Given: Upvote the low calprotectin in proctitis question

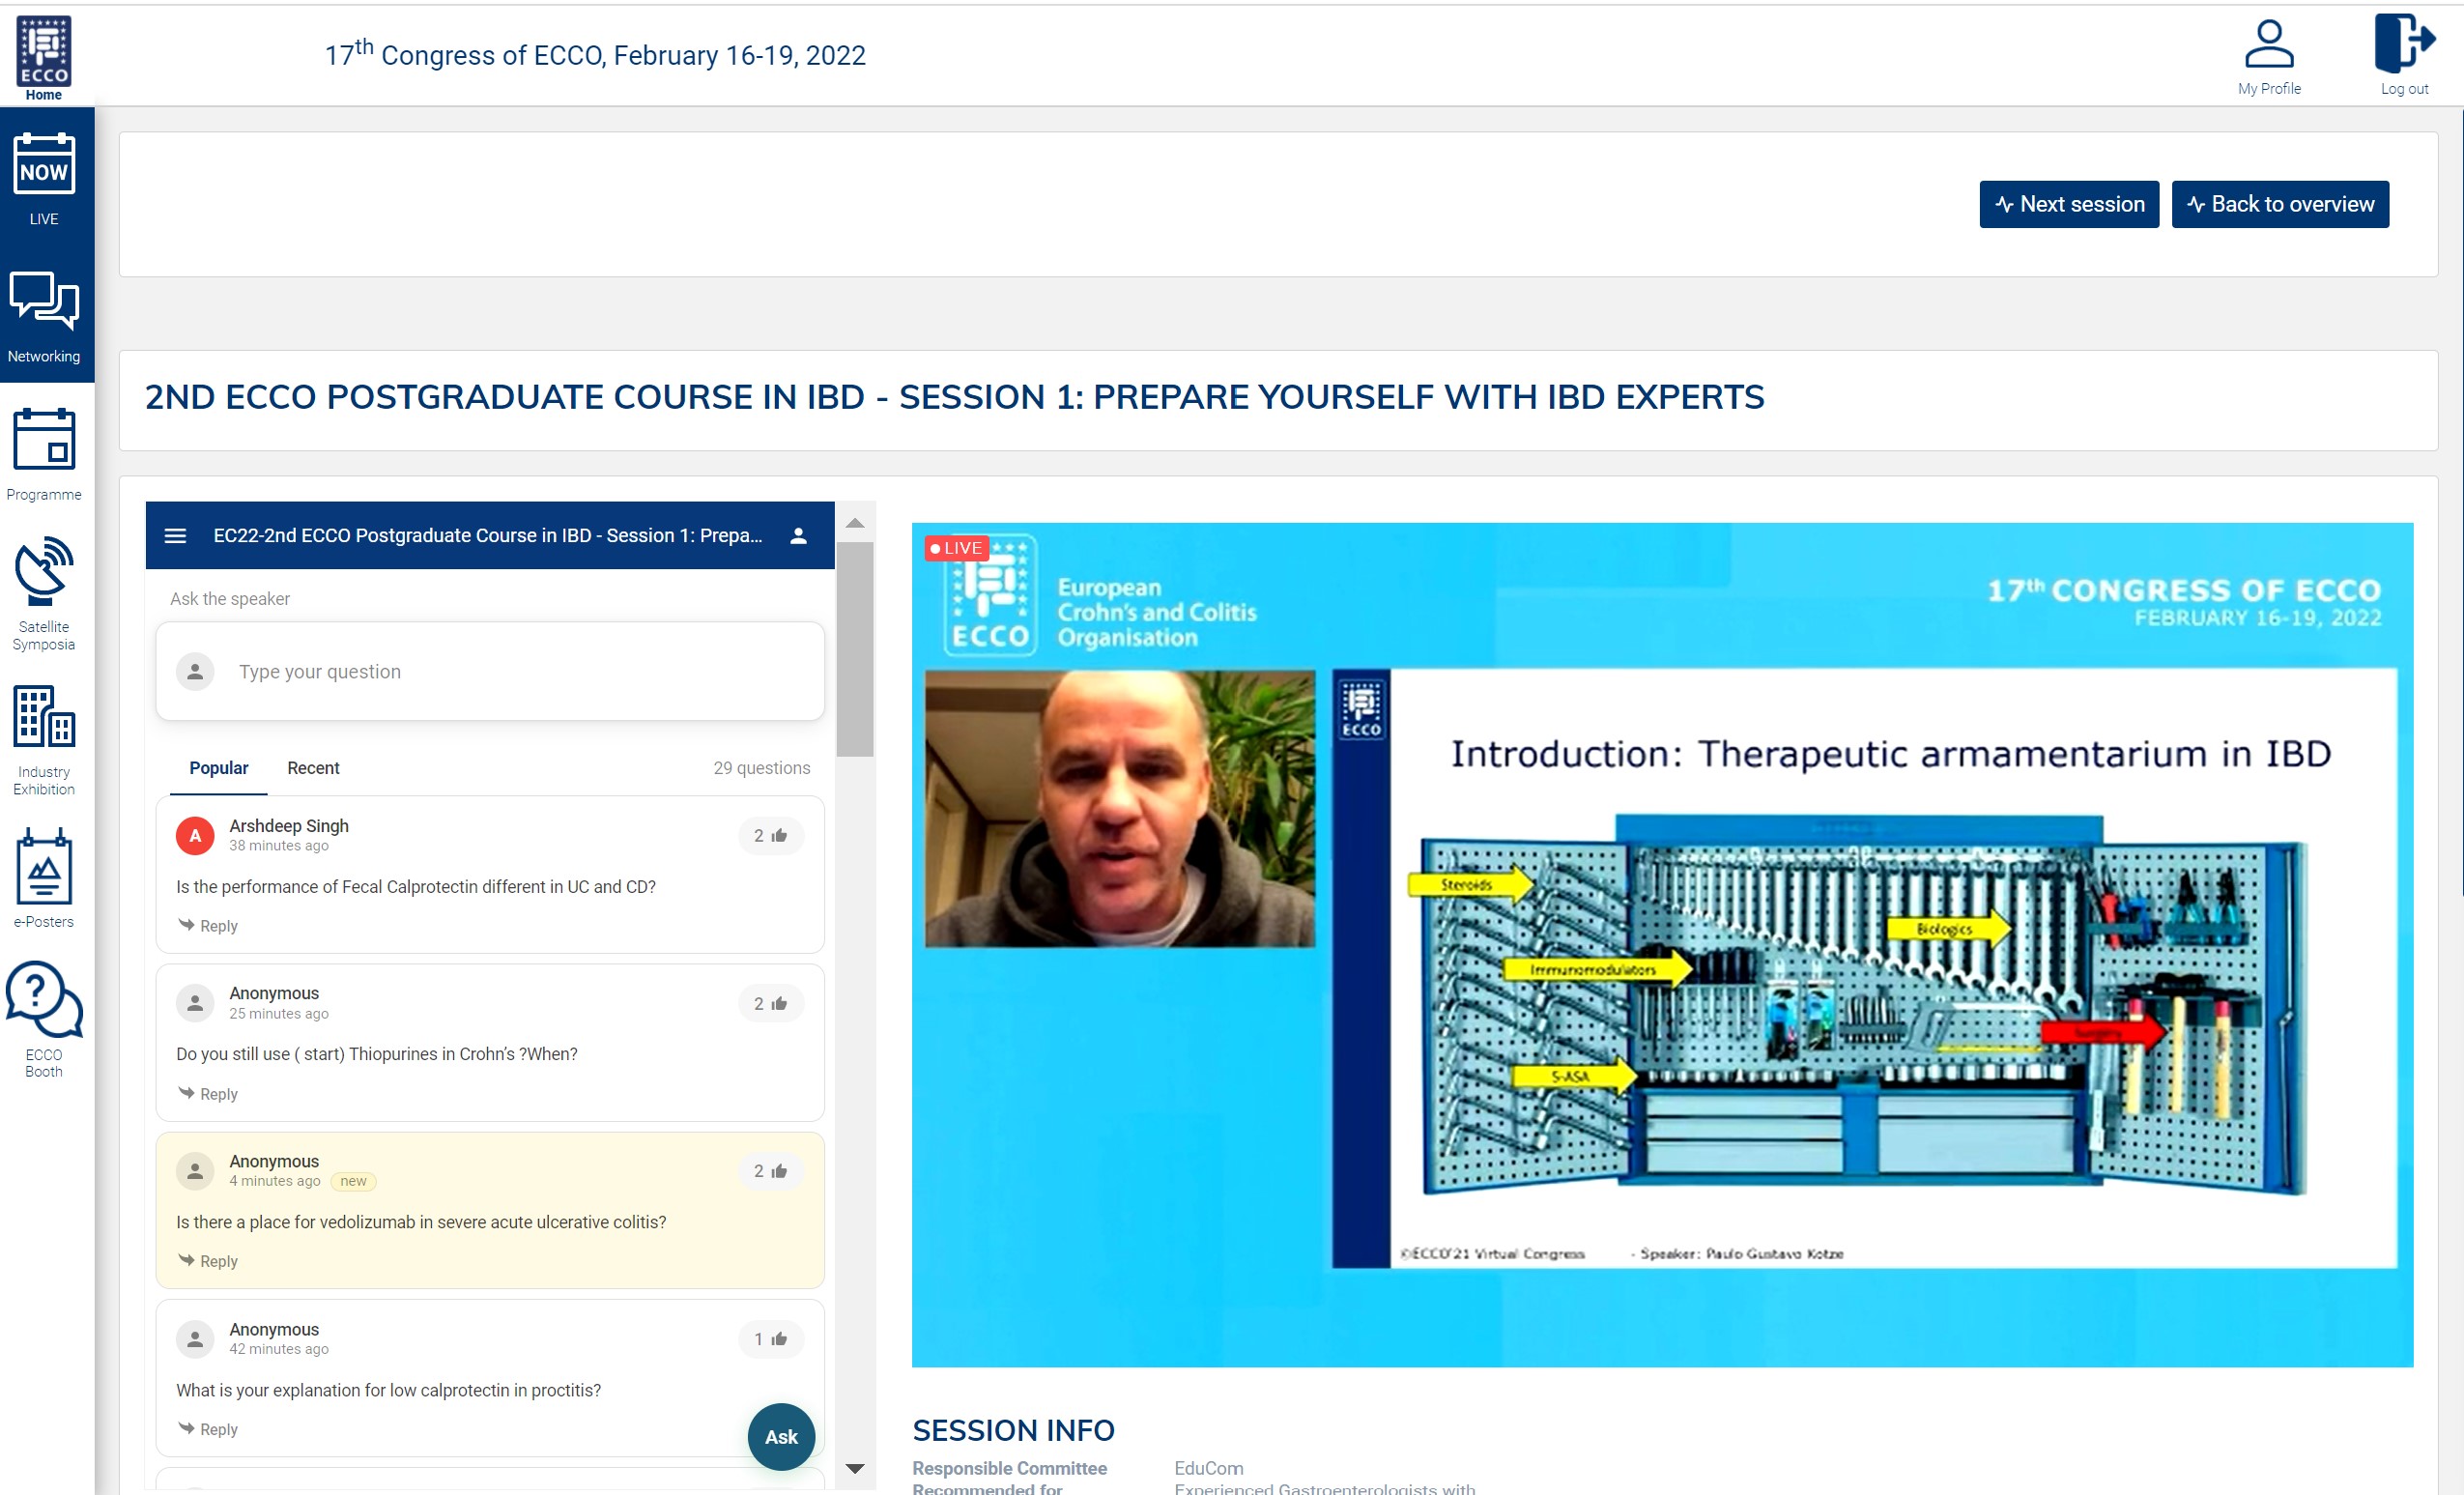Looking at the screenshot, I should [x=771, y=1338].
